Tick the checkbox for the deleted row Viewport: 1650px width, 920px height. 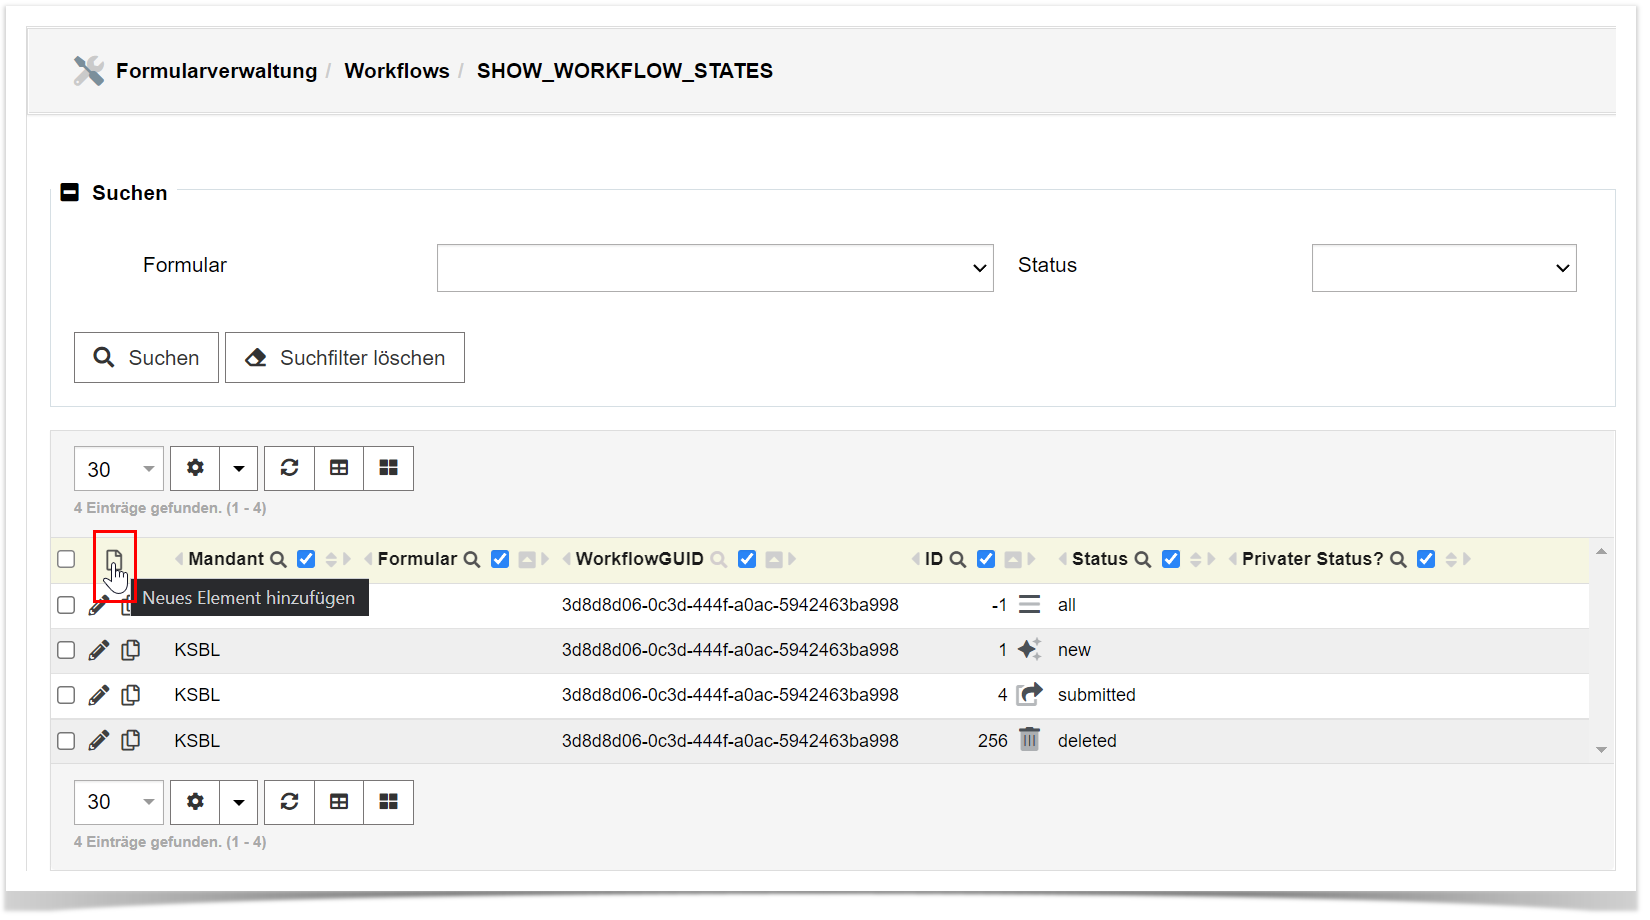(x=66, y=741)
